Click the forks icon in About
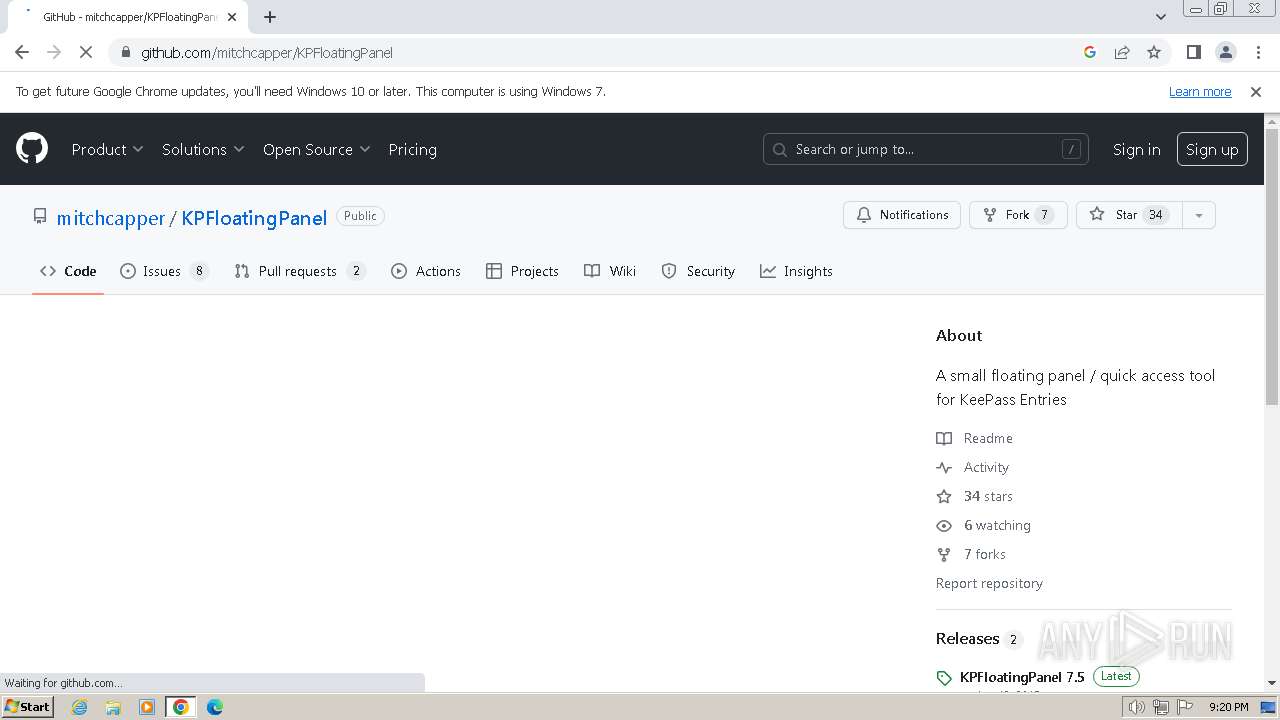1280x720 pixels. tap(944, 554)
